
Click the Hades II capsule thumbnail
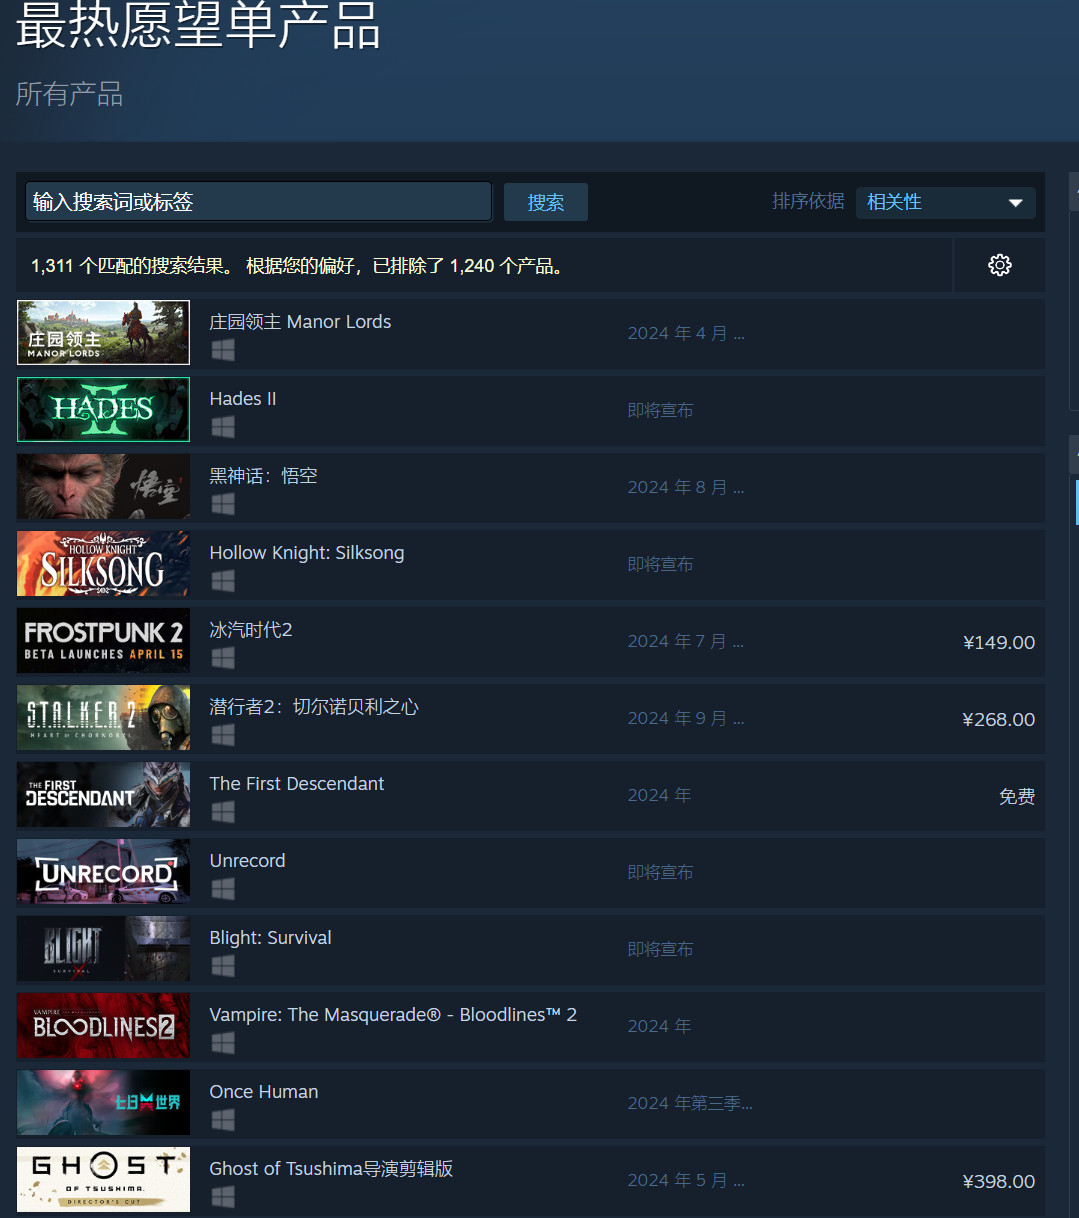pos(103,409)
